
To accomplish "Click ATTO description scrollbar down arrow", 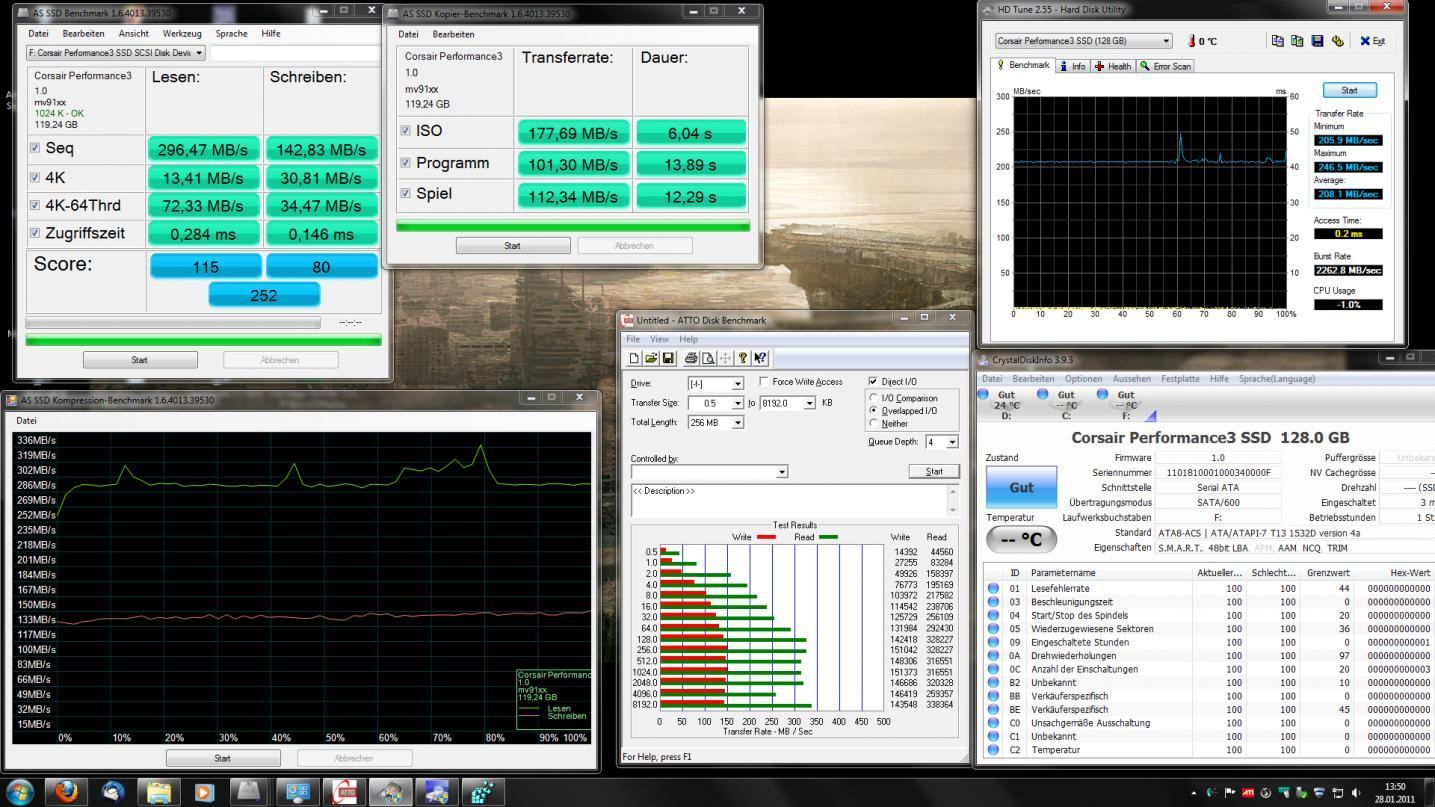I will click(x=952, y=510).
